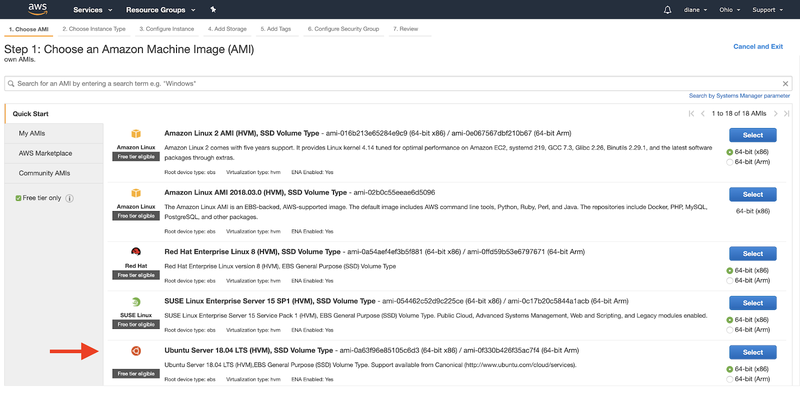Open My AMIs in the sidebar
Screen dimensions: 800x394
point(54,134)
